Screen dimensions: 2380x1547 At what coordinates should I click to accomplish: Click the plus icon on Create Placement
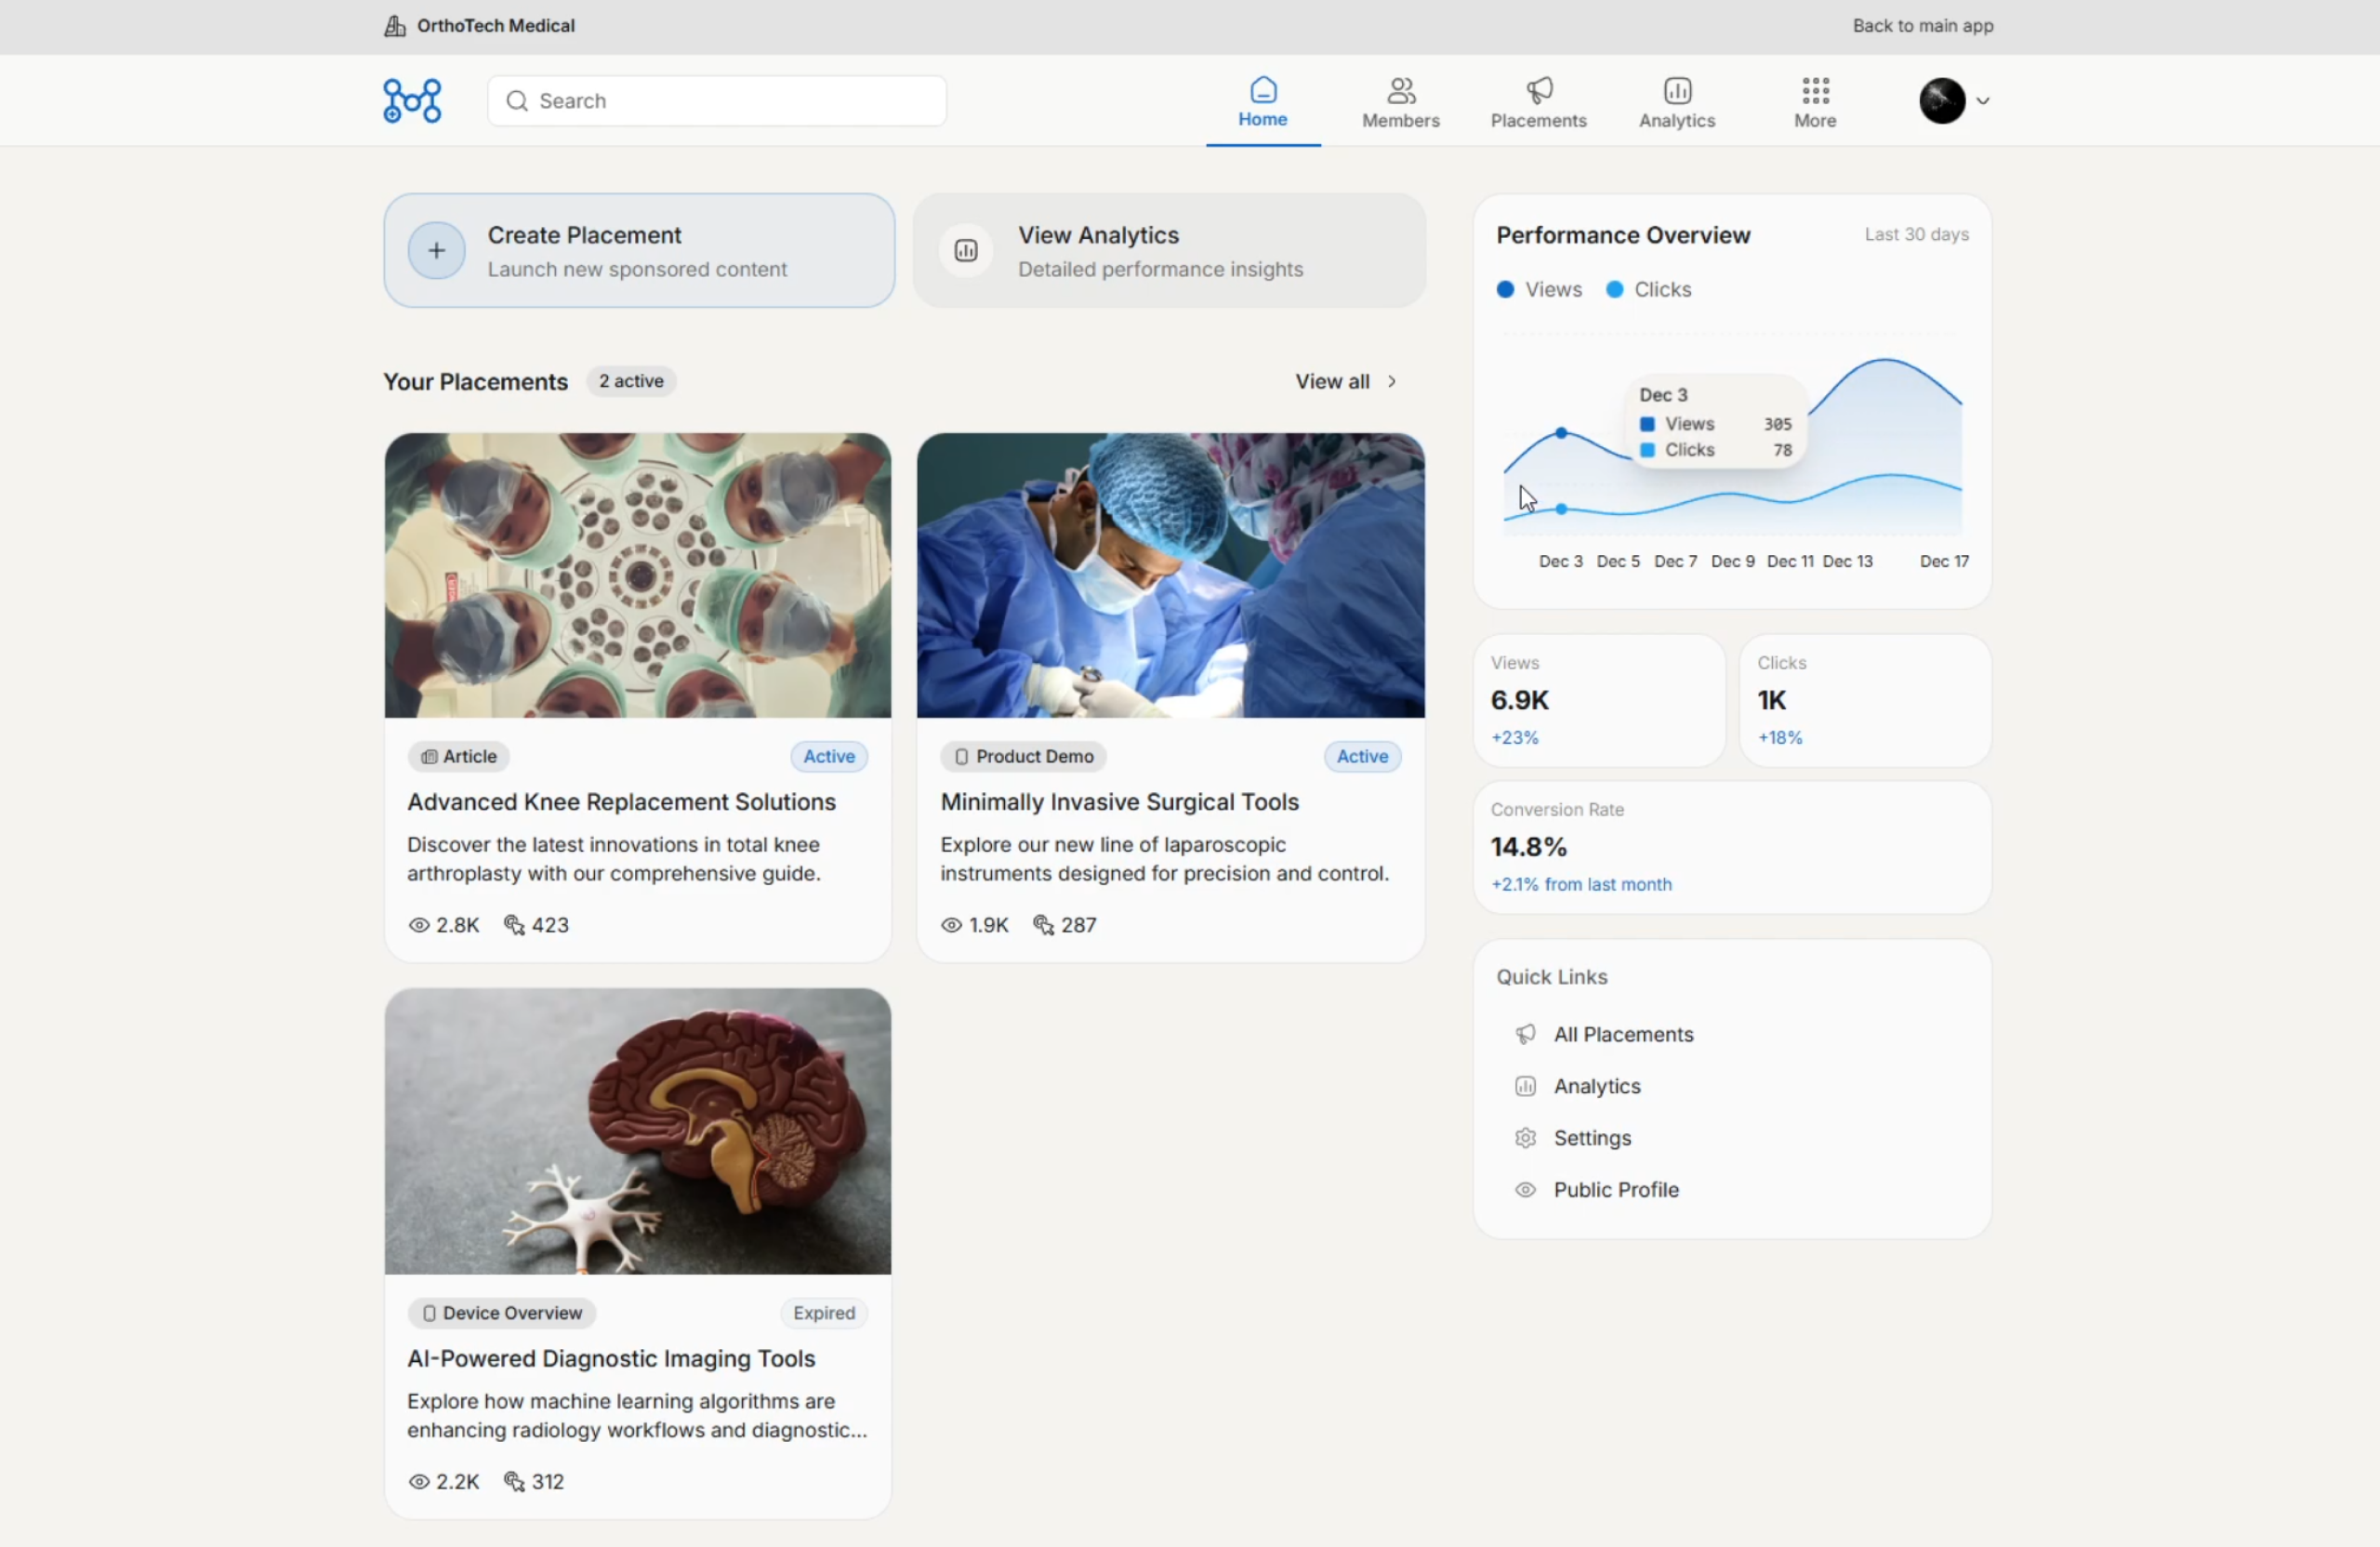coord(436,250)
